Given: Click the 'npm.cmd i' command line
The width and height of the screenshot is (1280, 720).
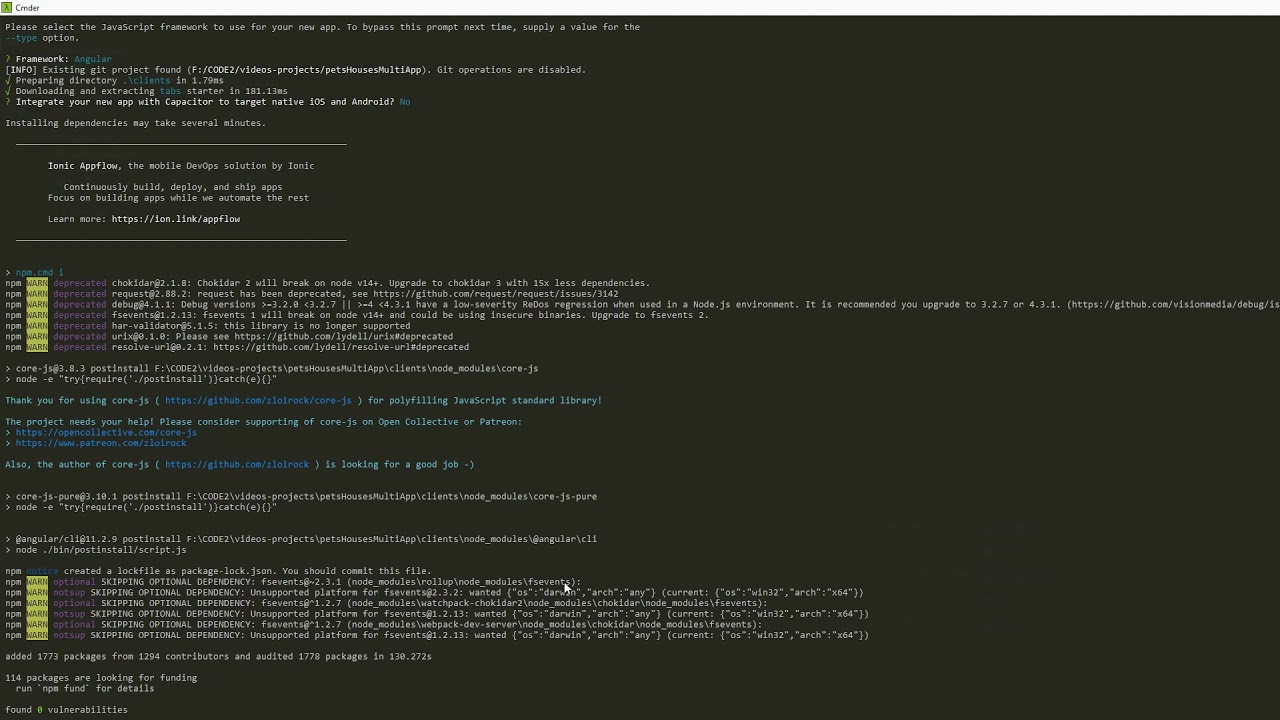Looking at the screenshot, I should pyautogui.click(x=39, y=273).
